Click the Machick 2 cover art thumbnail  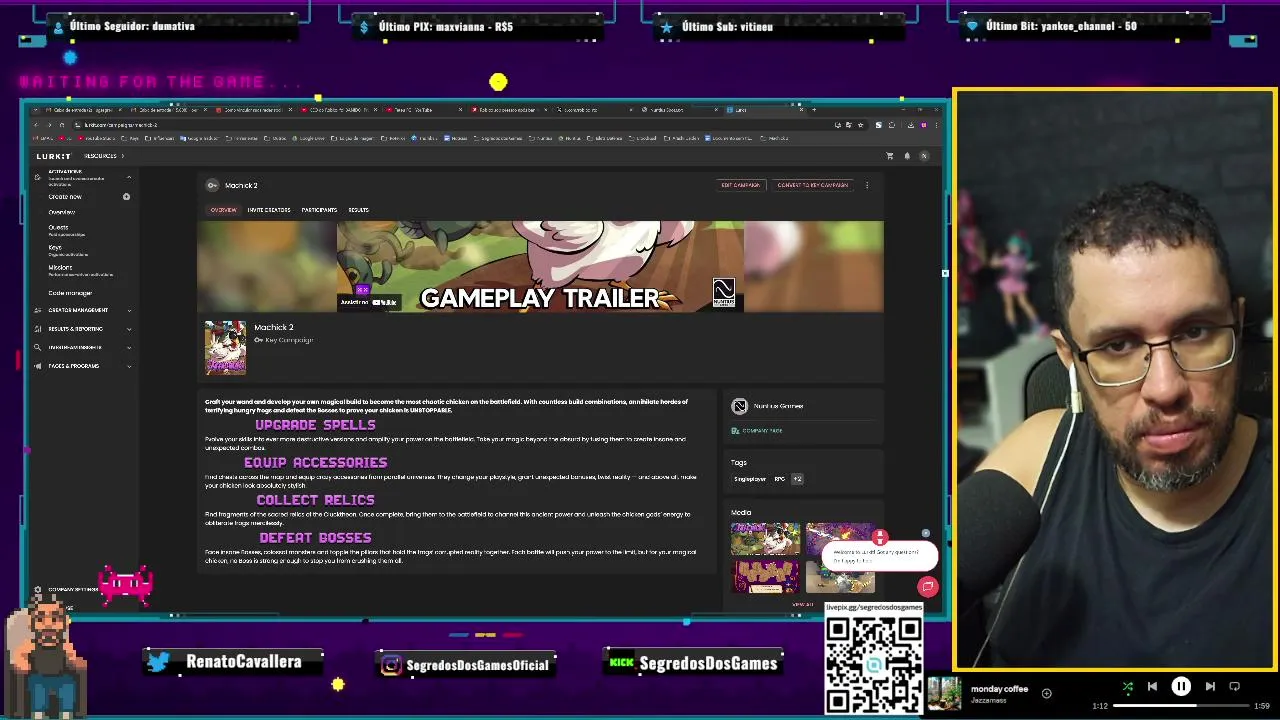point(225,348)
